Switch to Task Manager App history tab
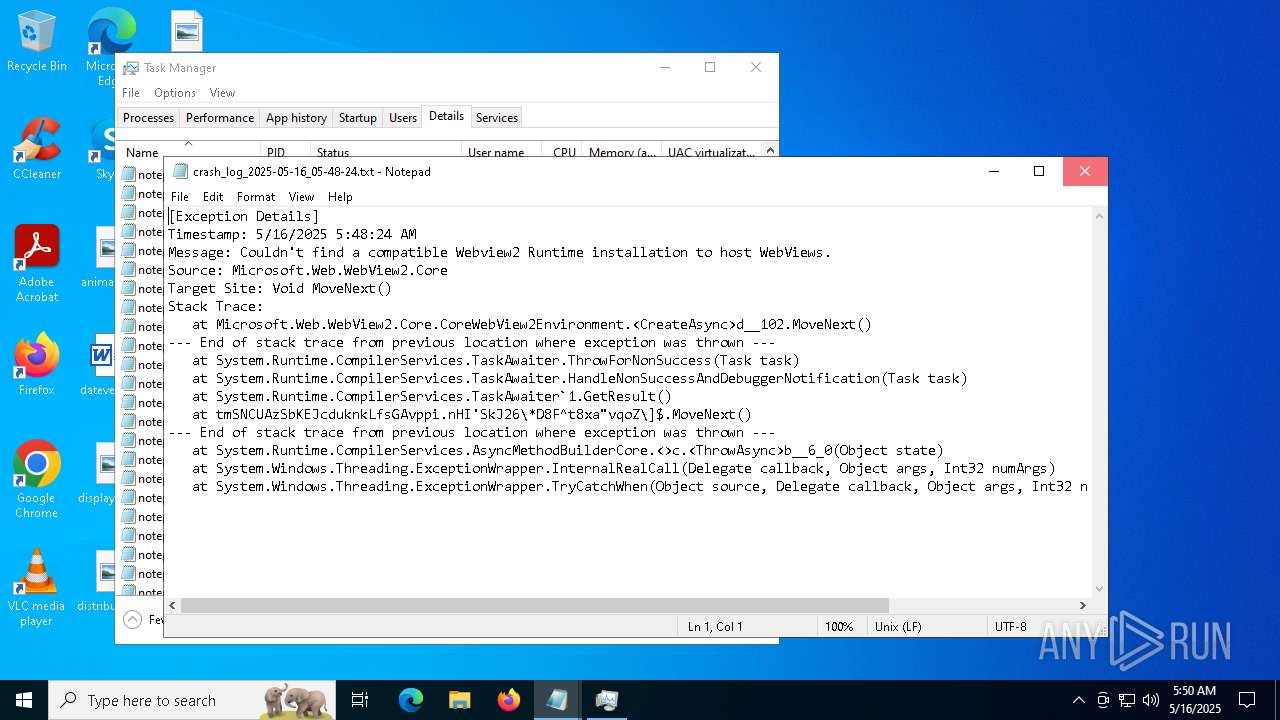The height and width of the screenshot is (720, 1280). tap(296, 118)
